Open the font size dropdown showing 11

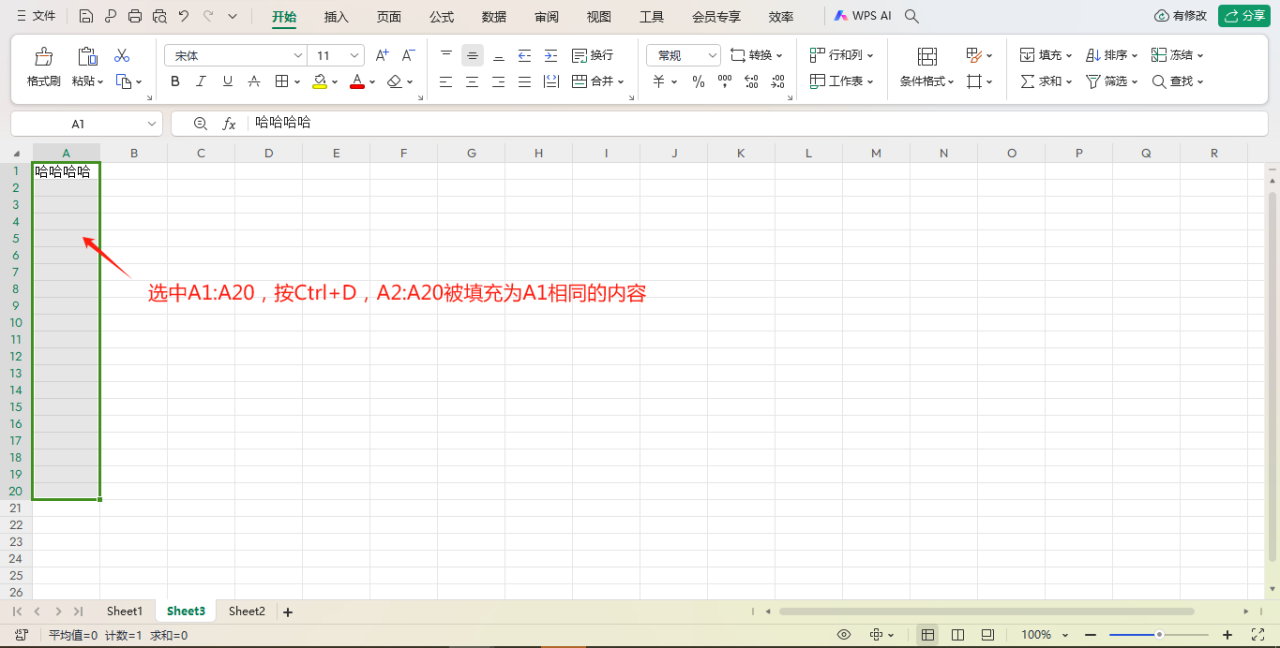click(x=355, y=56)
